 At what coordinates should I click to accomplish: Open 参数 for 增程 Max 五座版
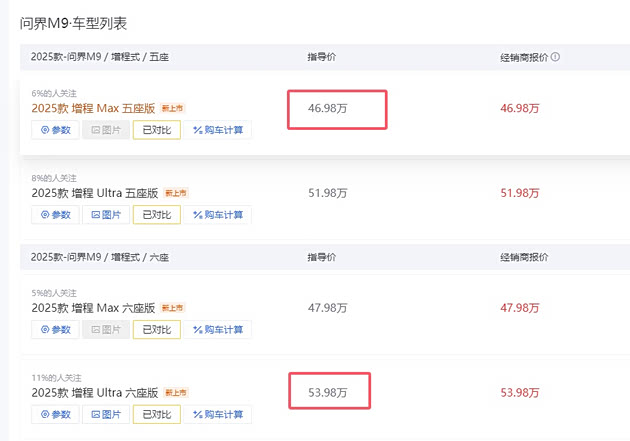pyautogui.click(x=56, y=130)
